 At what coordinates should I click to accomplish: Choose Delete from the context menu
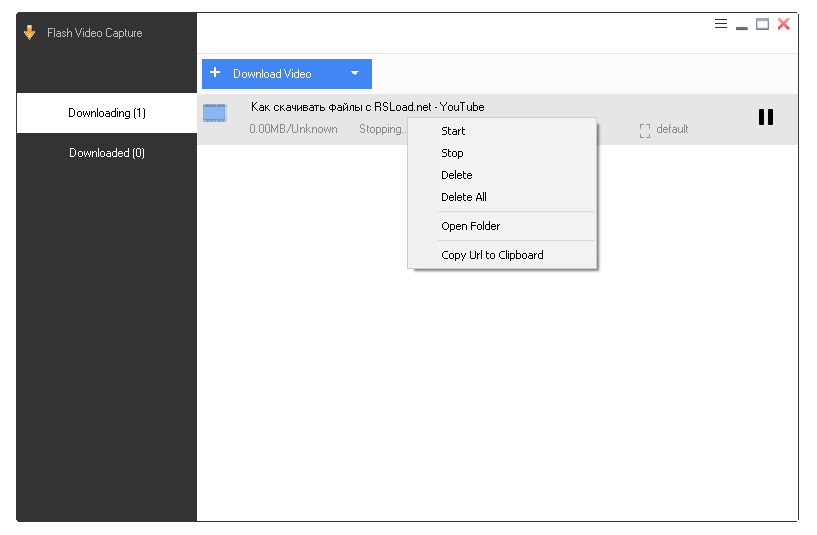click(x=456, y=175)
